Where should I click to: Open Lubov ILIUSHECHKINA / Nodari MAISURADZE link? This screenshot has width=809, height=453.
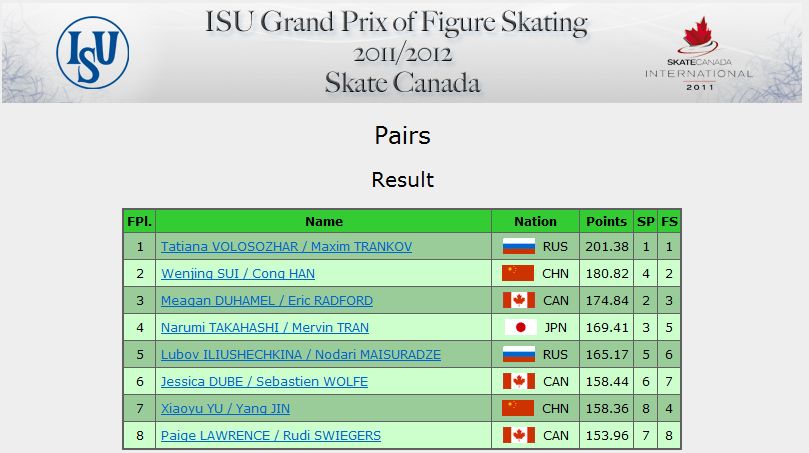(301, 354)
